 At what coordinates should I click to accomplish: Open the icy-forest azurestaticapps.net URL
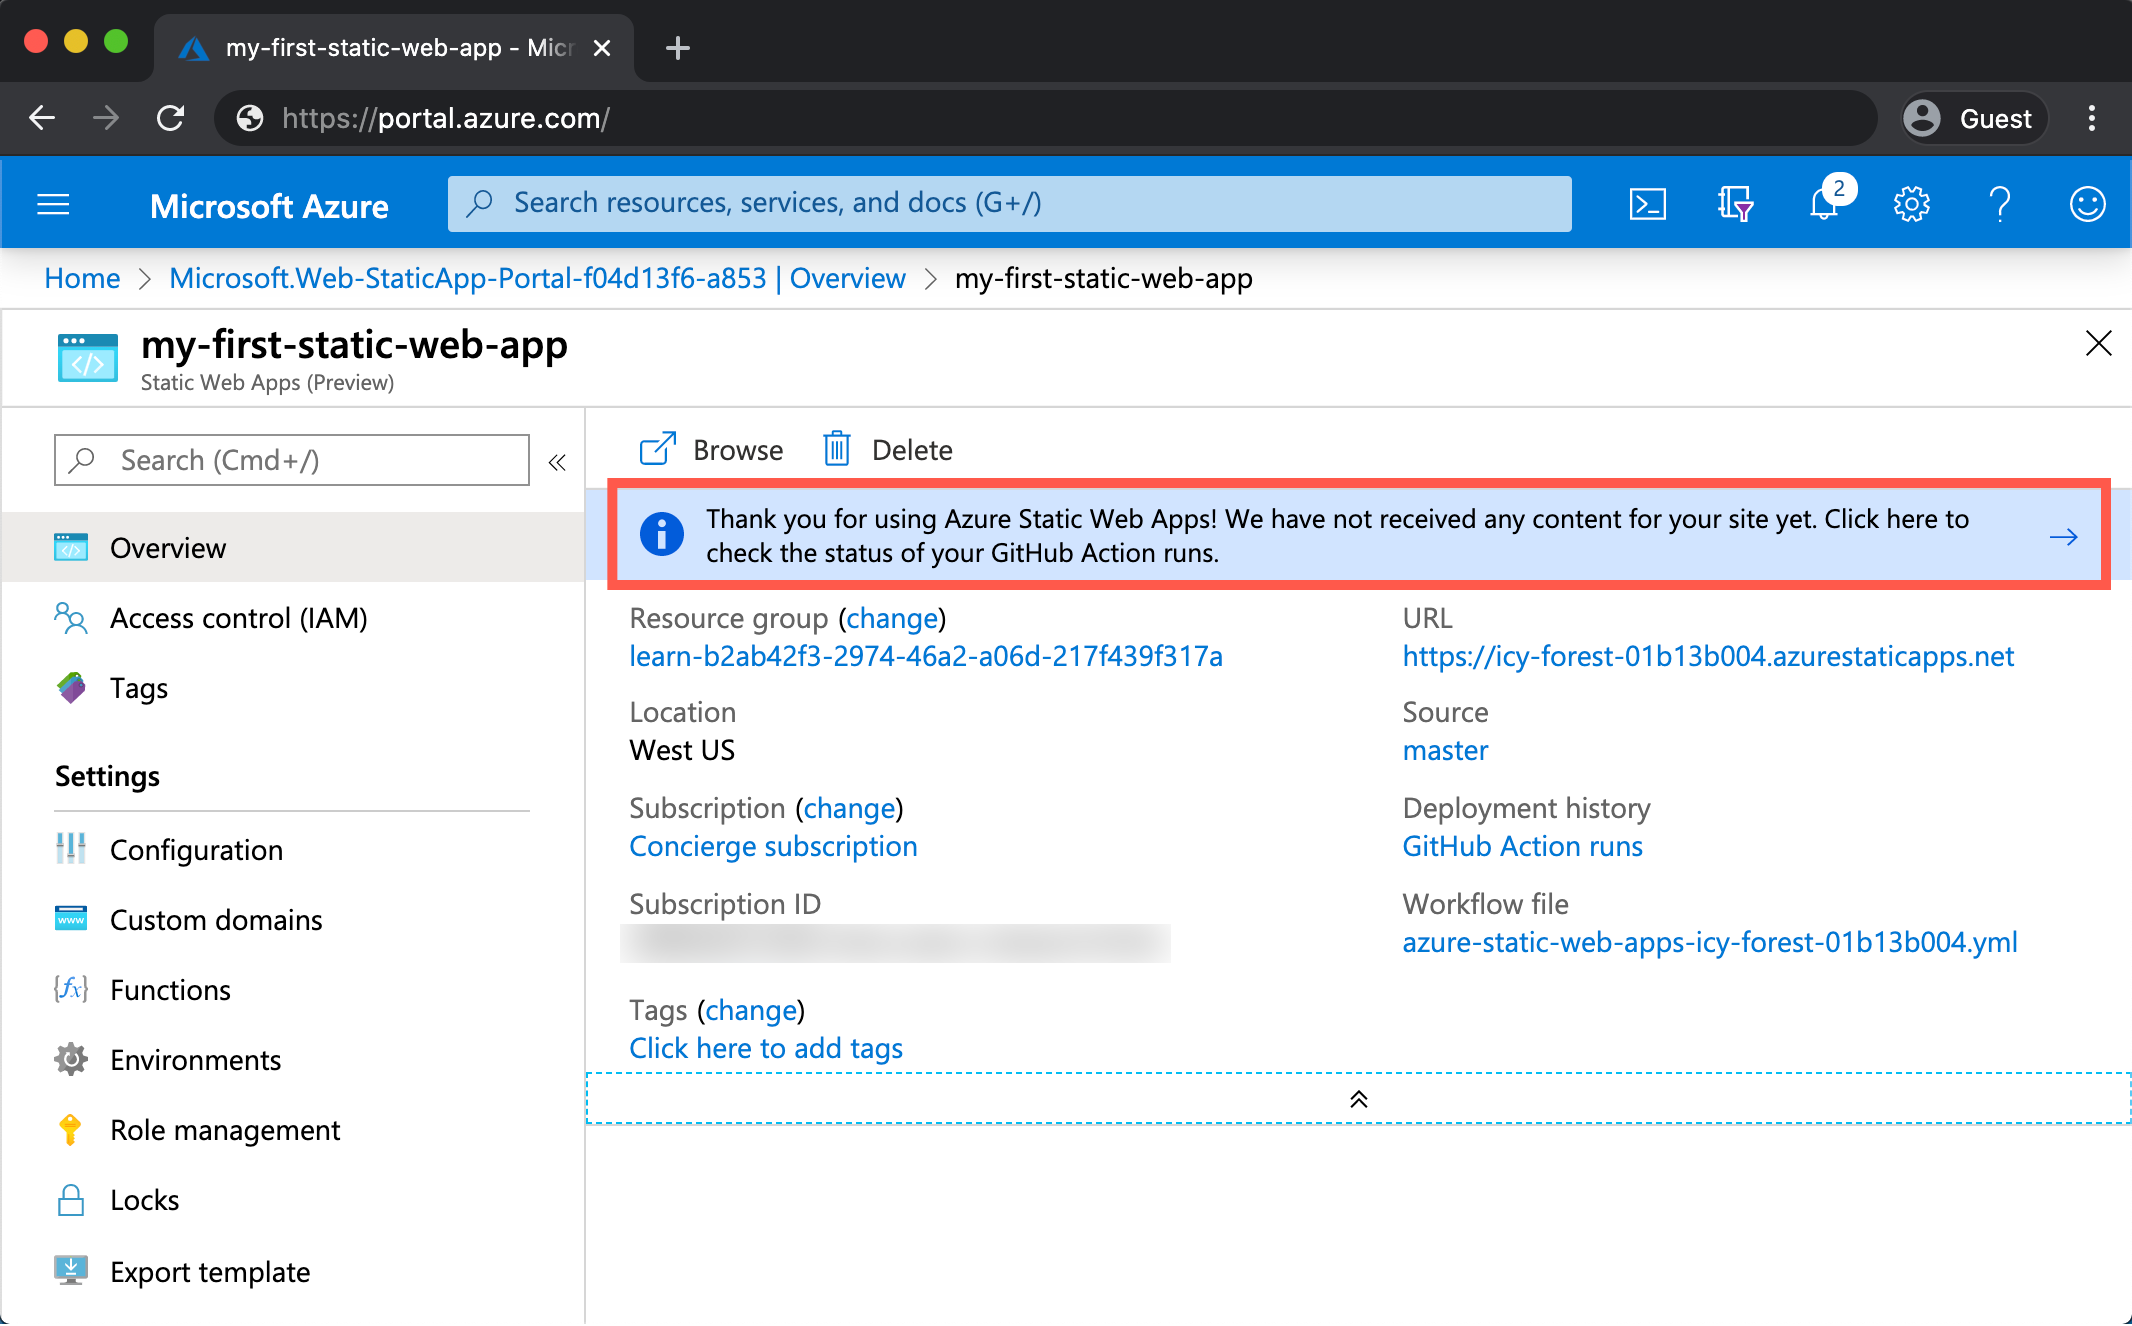[x=1708, y=656]
